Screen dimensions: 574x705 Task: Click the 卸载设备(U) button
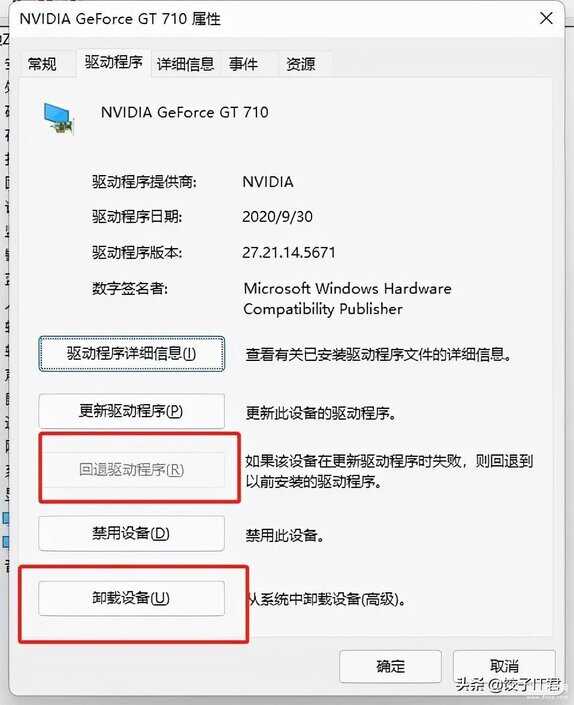(132, 598)
